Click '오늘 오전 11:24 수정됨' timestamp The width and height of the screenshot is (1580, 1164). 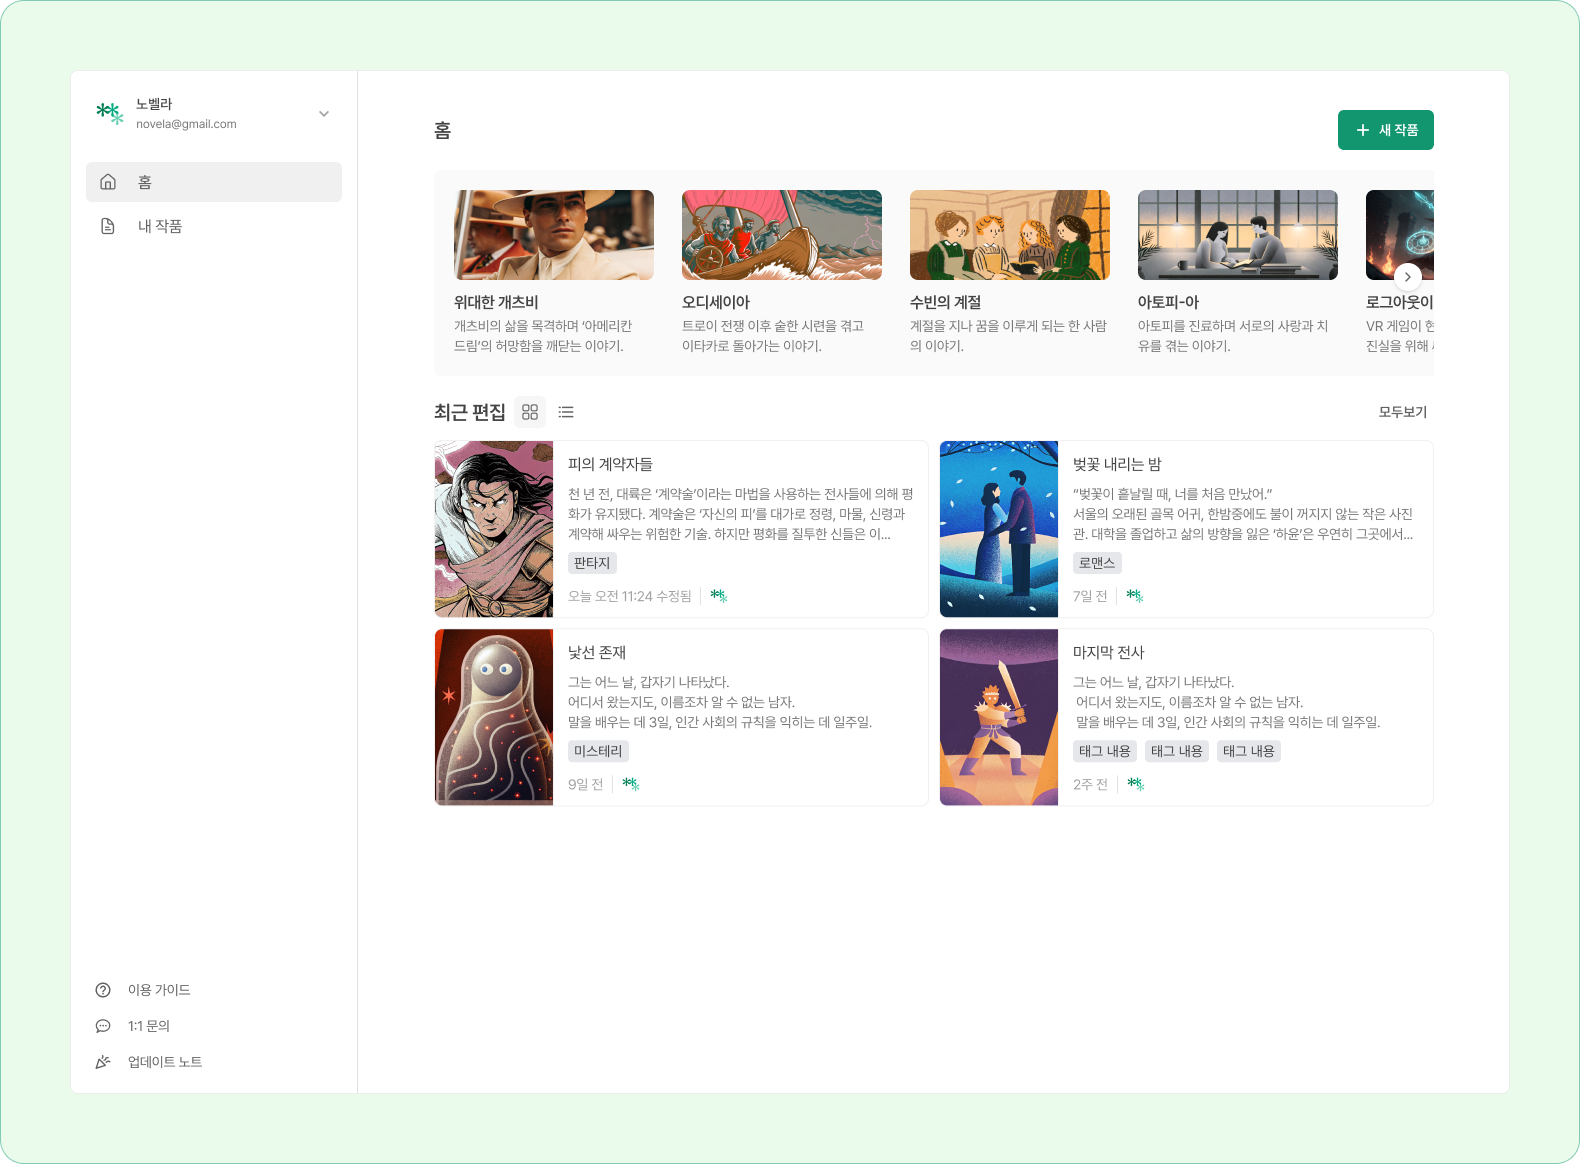click(630, 596)
